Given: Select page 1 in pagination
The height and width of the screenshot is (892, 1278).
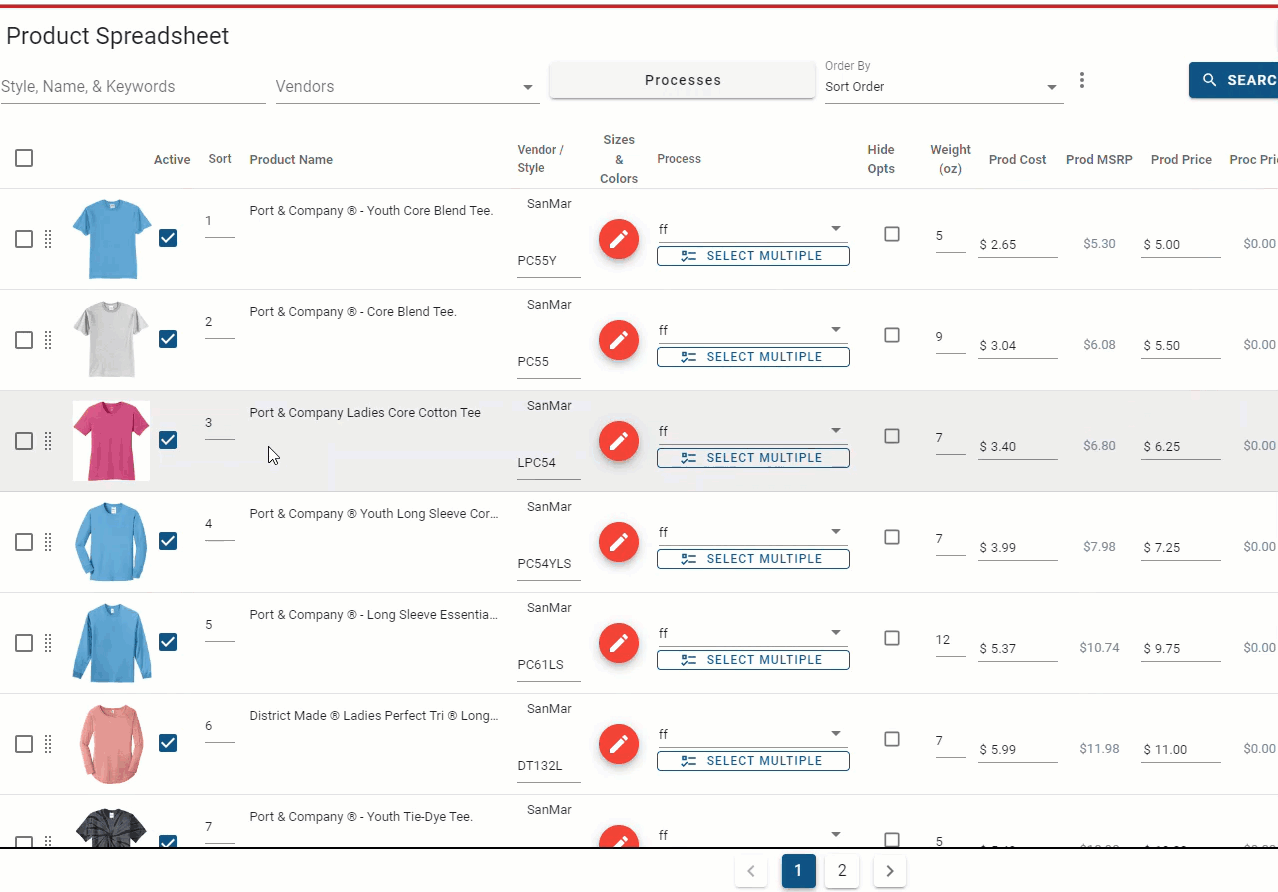Looking at the screenshot, I should (798, 871).
